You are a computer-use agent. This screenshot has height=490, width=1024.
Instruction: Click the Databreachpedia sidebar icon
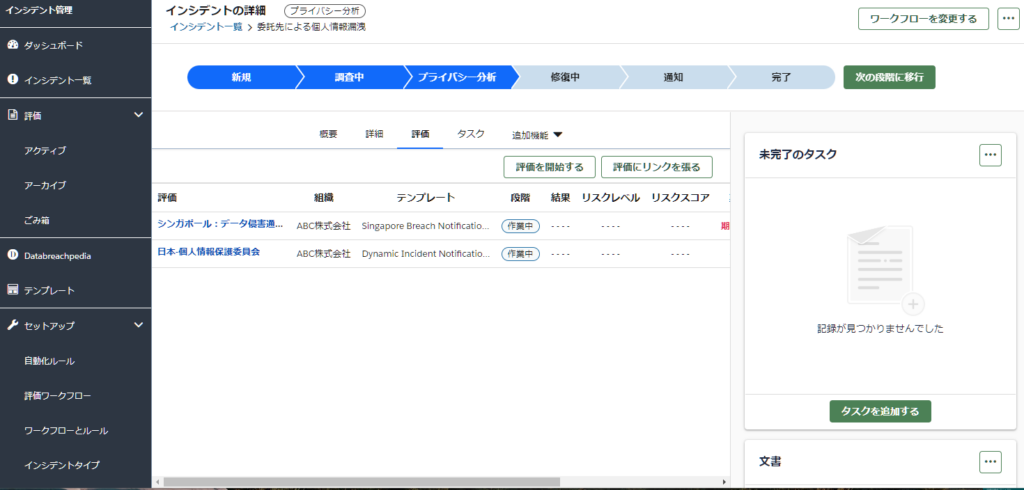[x=13, y=255]
